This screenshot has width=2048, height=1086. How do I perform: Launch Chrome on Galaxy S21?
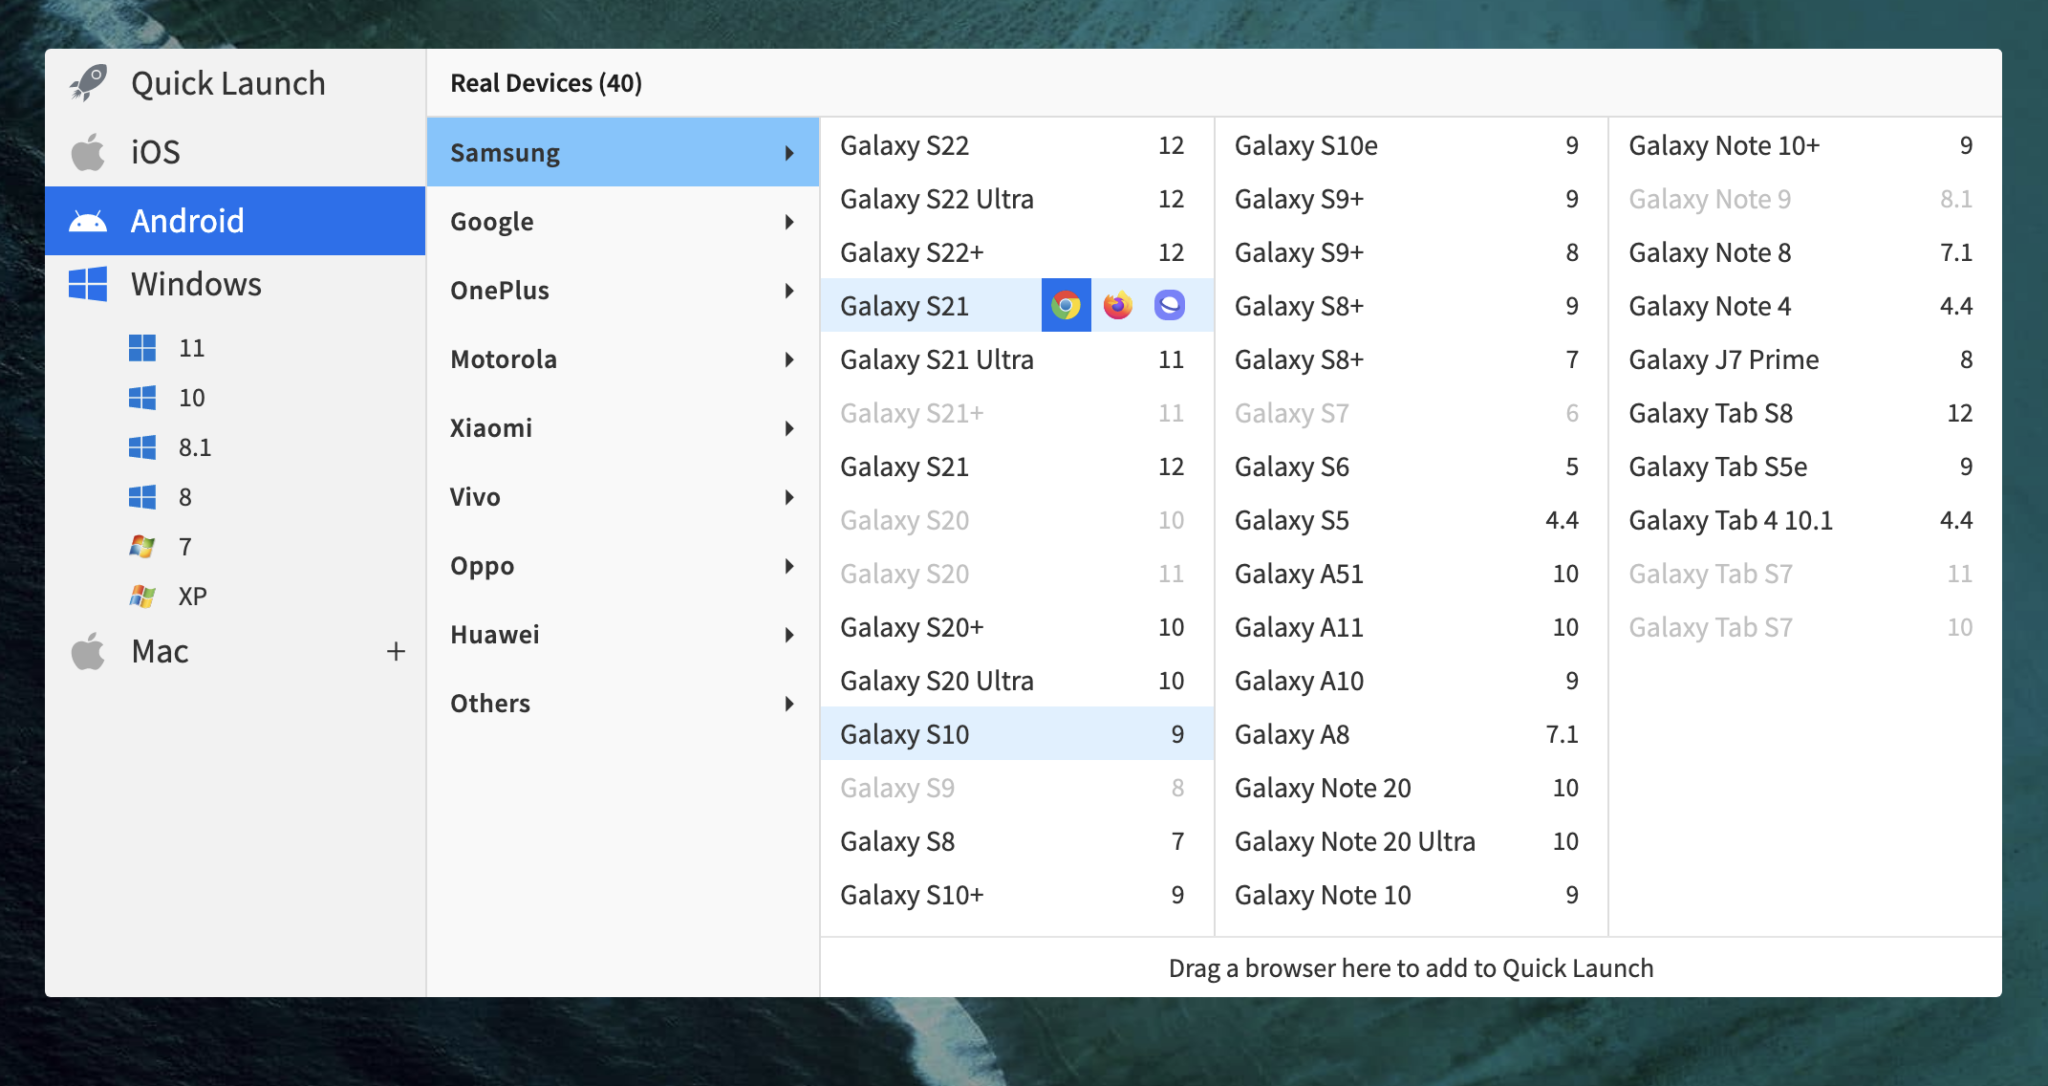coord(1065,304)
